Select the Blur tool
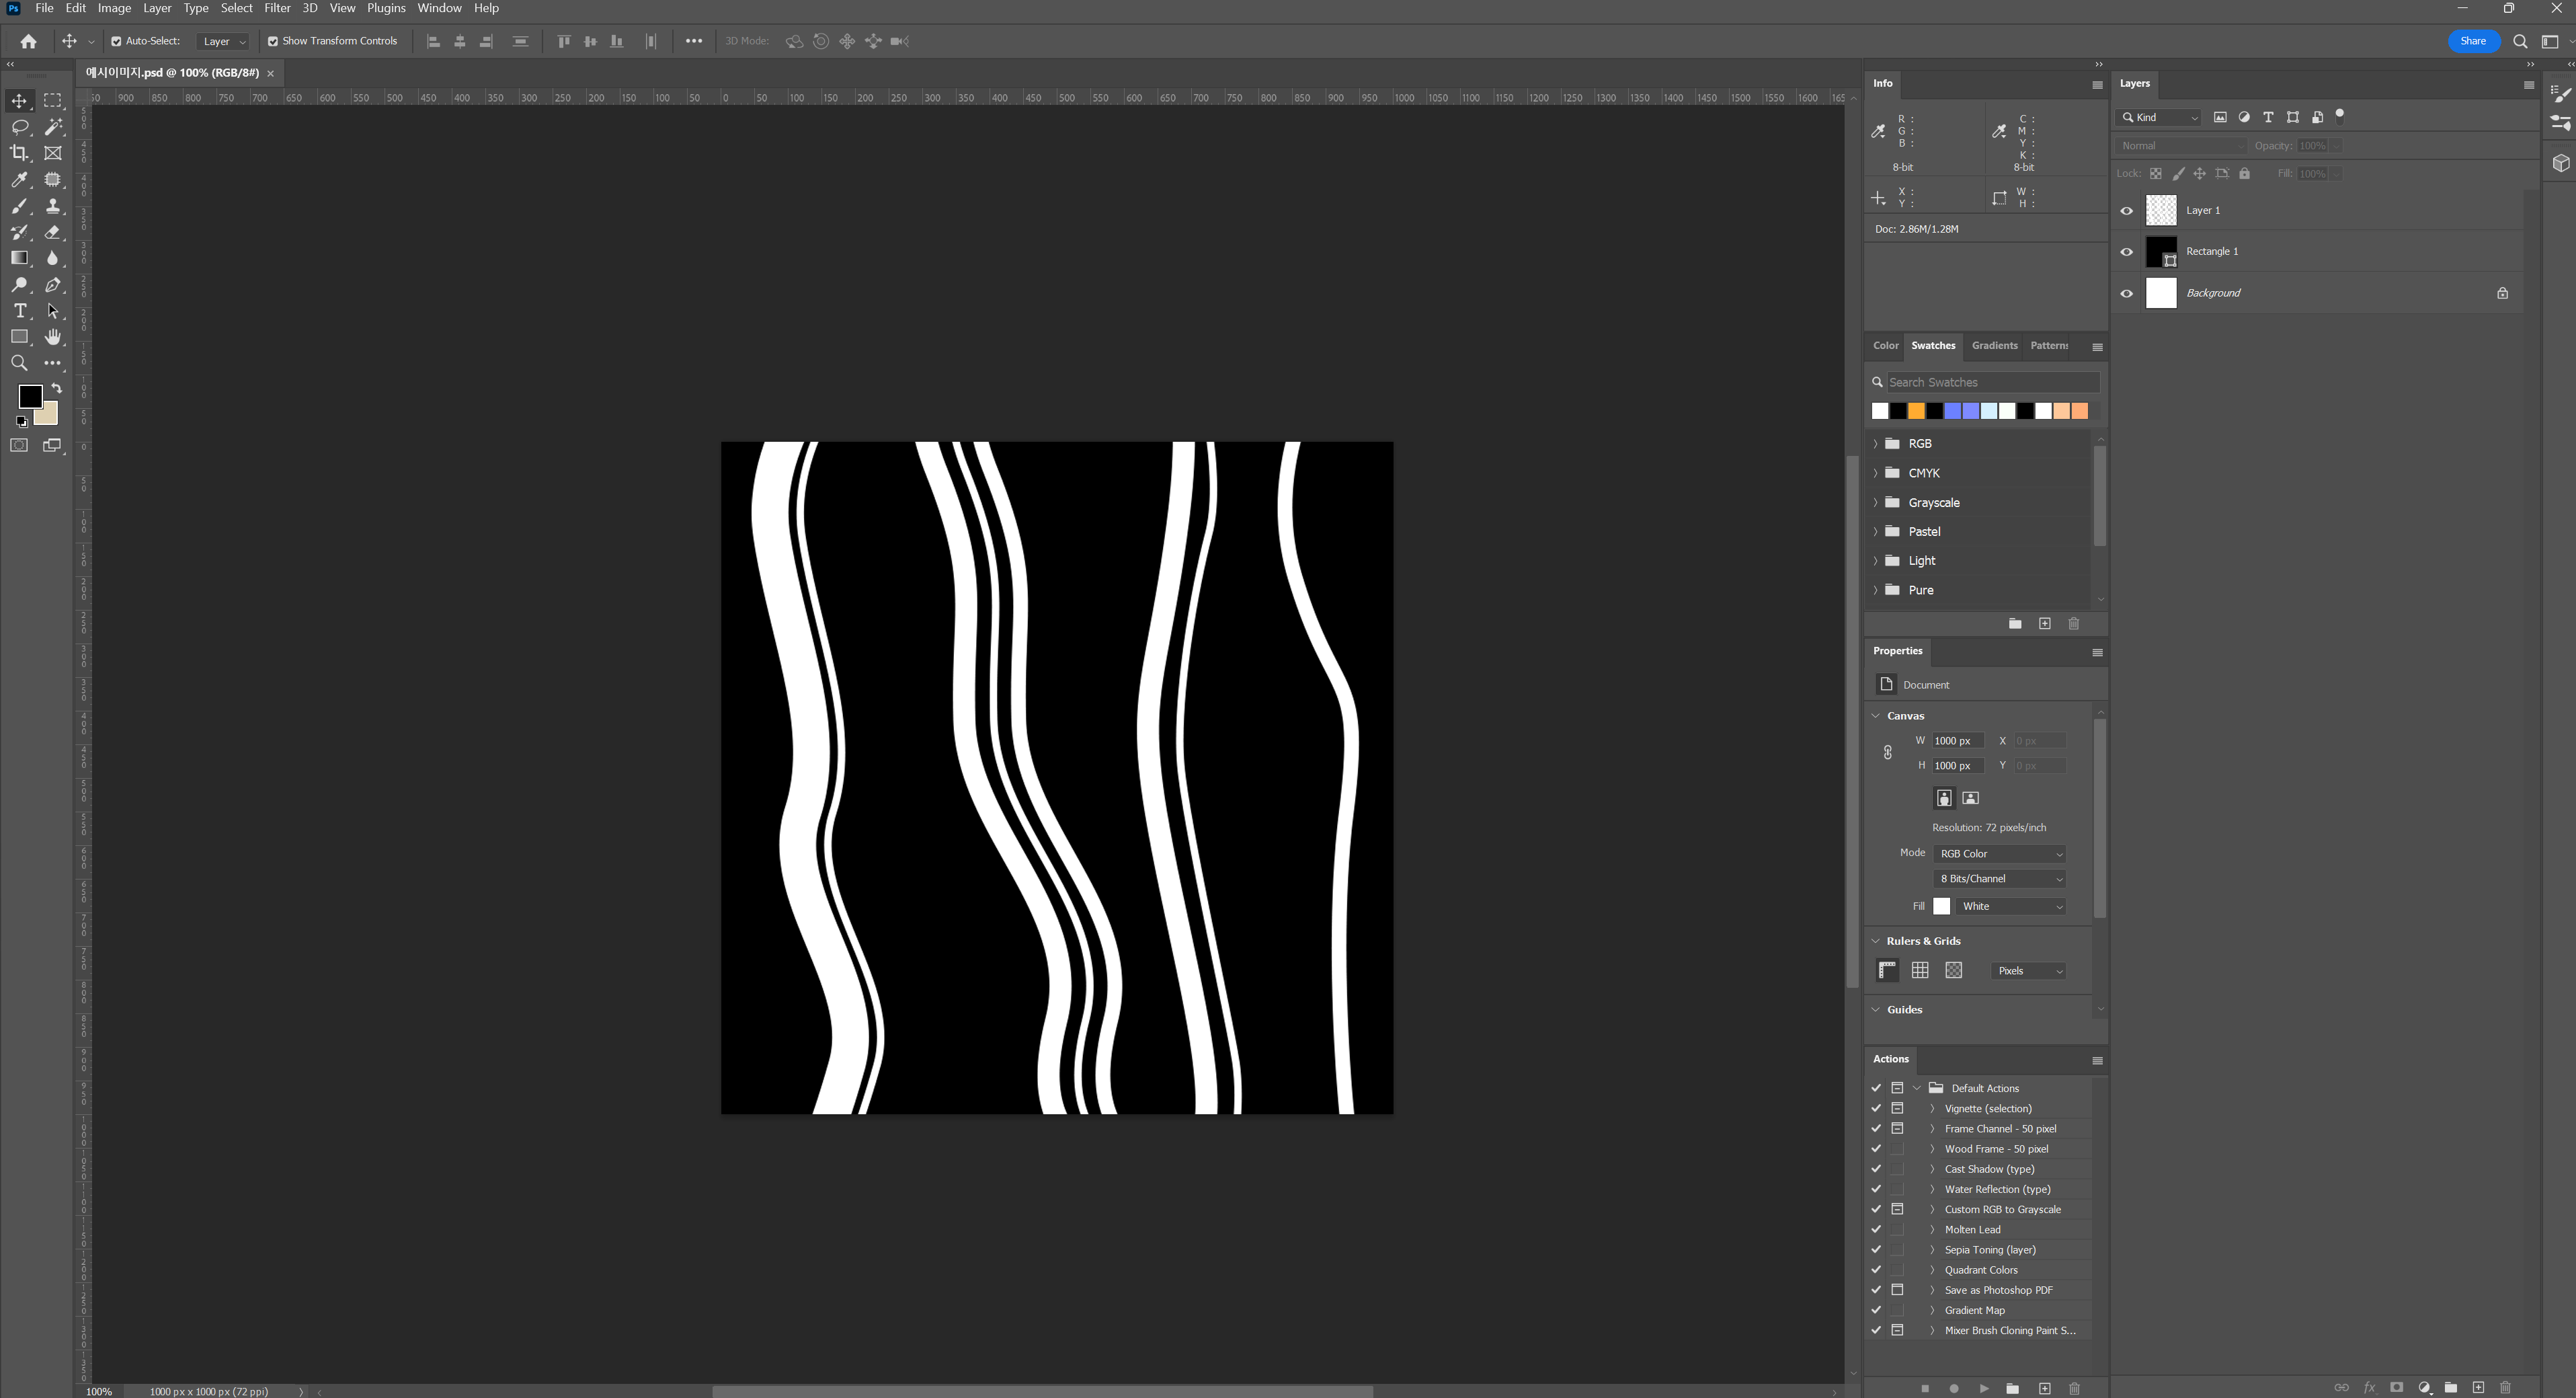This screenshot has height=1398, width=2576. (53, 258)
